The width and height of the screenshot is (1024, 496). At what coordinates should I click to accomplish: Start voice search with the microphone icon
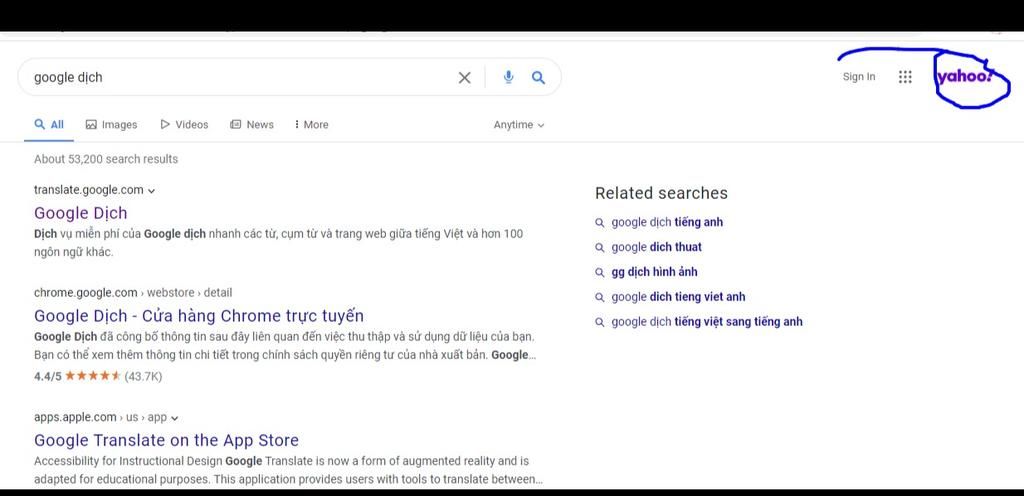point(509,78)
